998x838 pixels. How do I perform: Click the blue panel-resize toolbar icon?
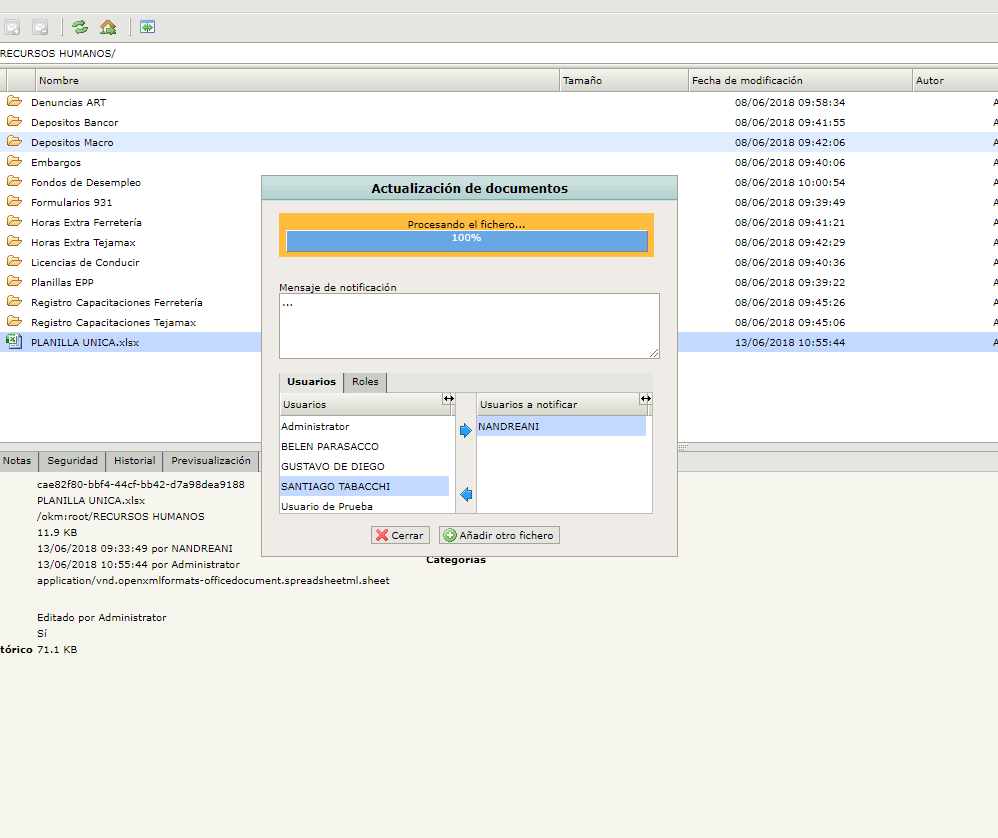tap(147, 27)
